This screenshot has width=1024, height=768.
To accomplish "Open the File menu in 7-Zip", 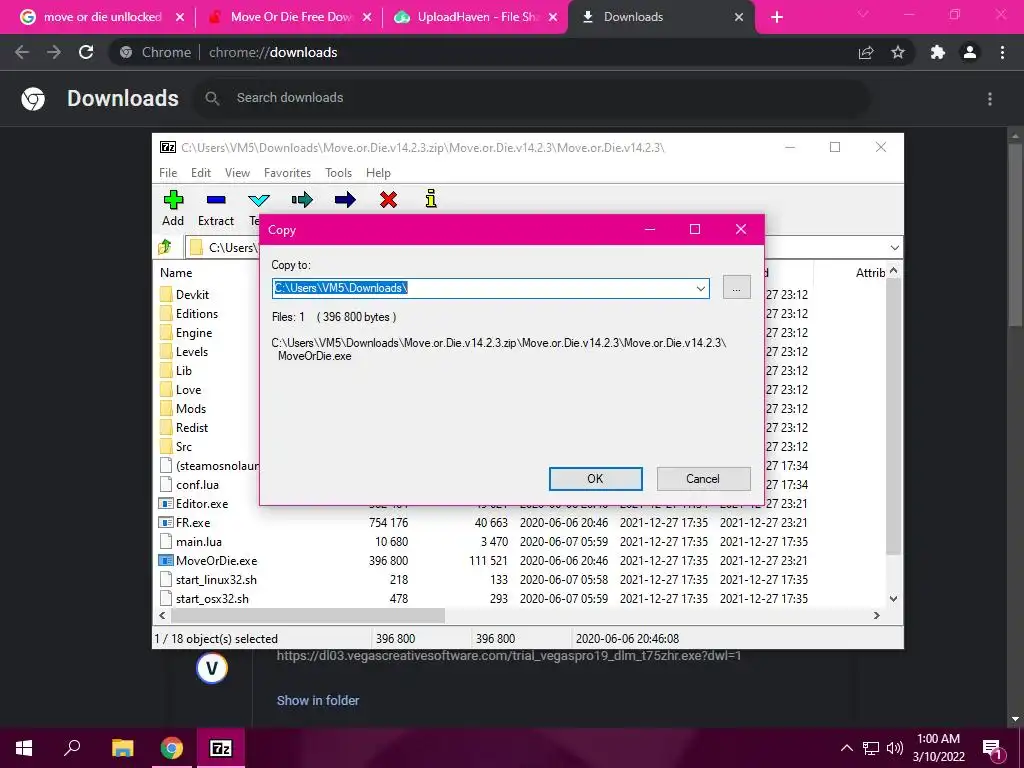I will (x=168, y=172).
